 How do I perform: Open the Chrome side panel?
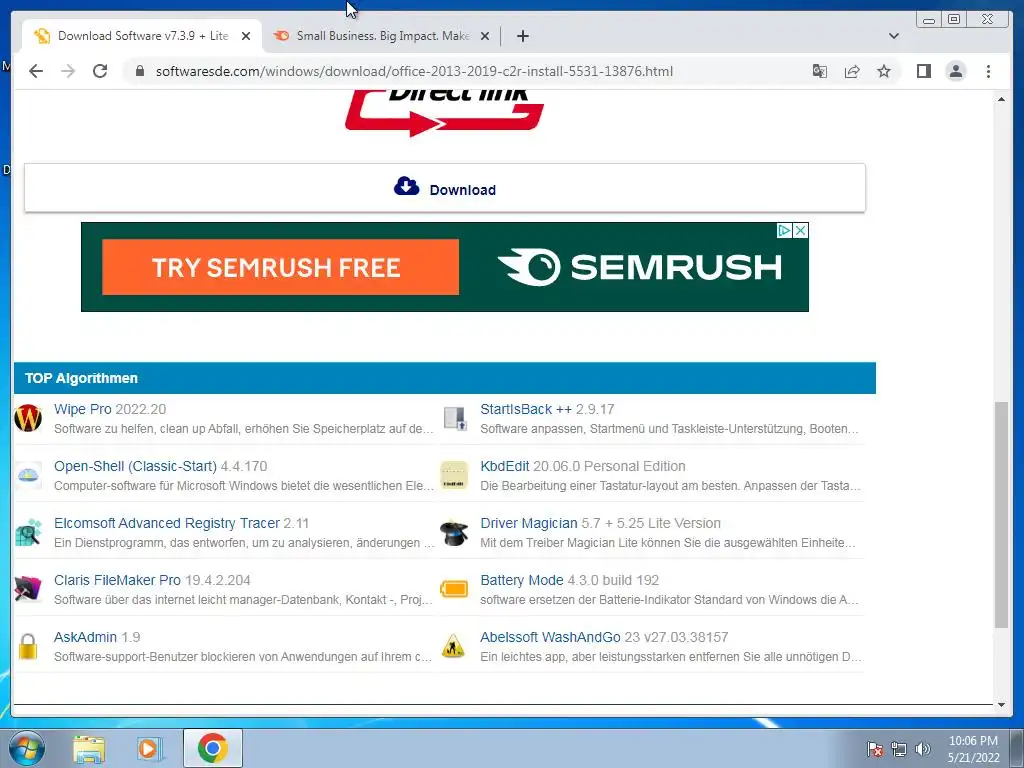pos(923,71)
